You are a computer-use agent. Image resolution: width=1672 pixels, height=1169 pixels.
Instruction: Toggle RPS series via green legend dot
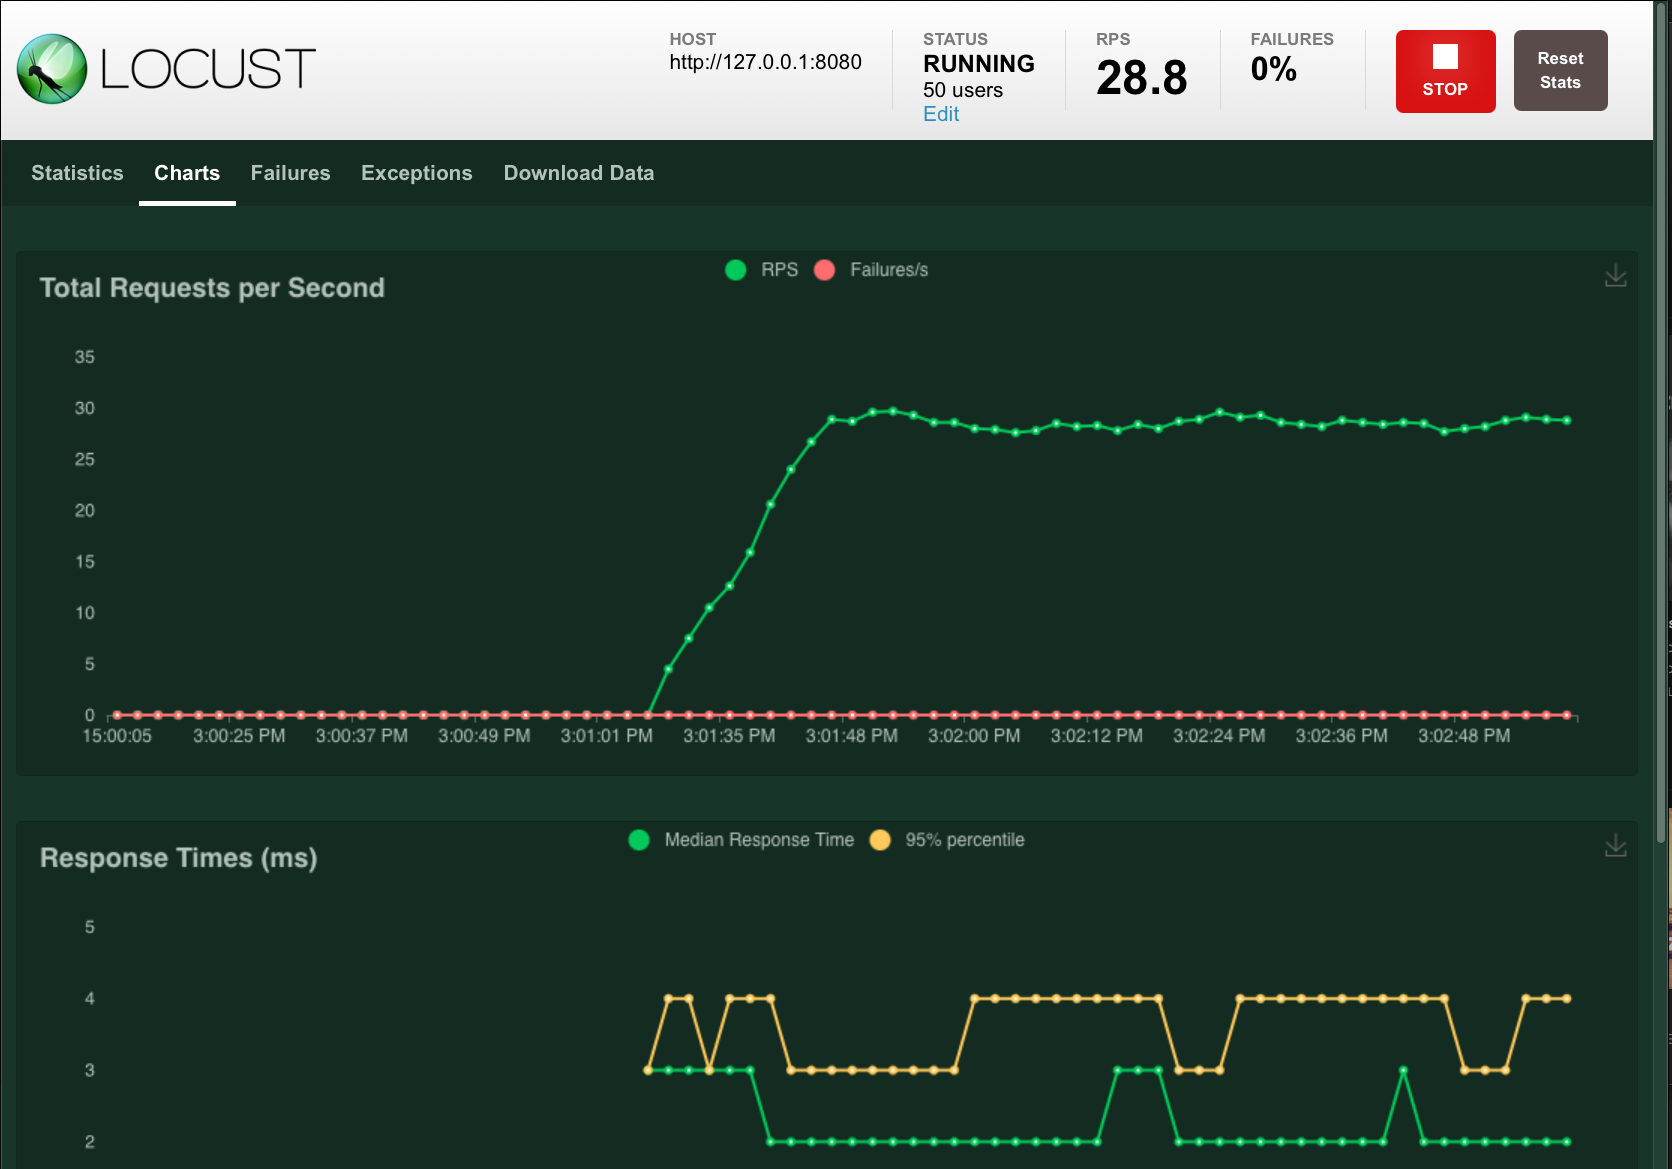click(736, 270)
